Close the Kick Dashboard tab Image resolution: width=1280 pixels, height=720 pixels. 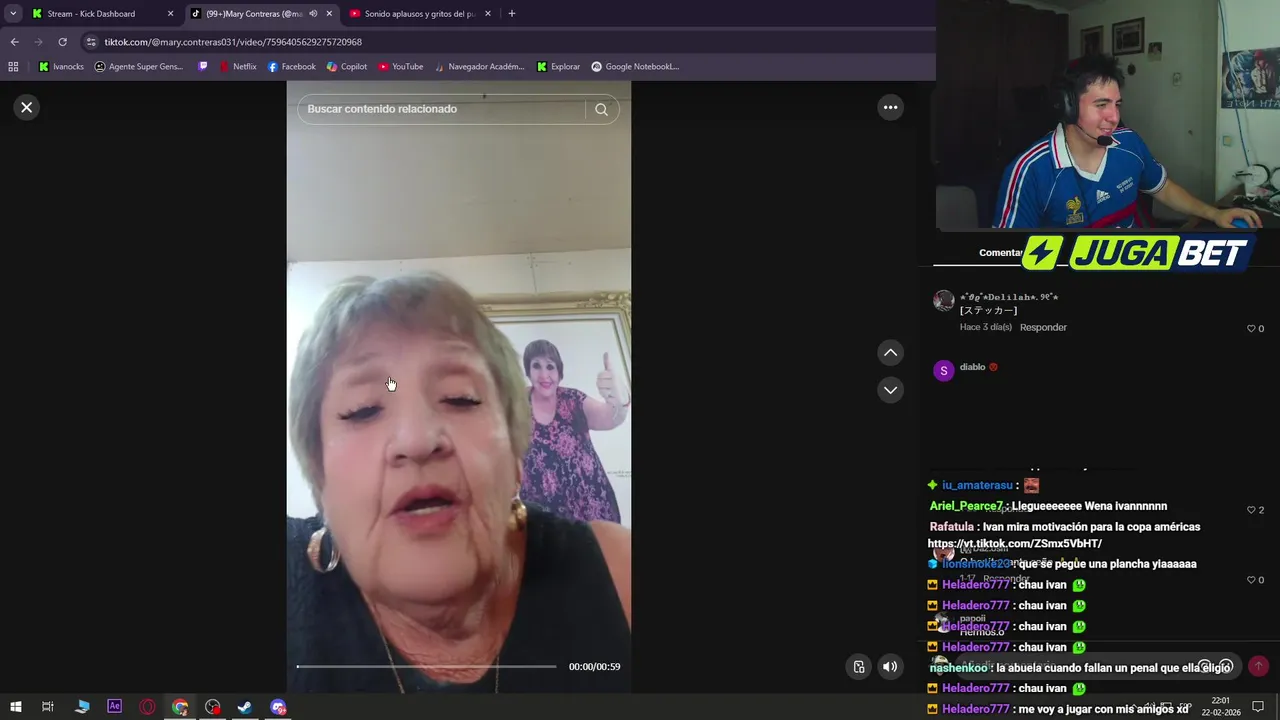tap(170, 14)
